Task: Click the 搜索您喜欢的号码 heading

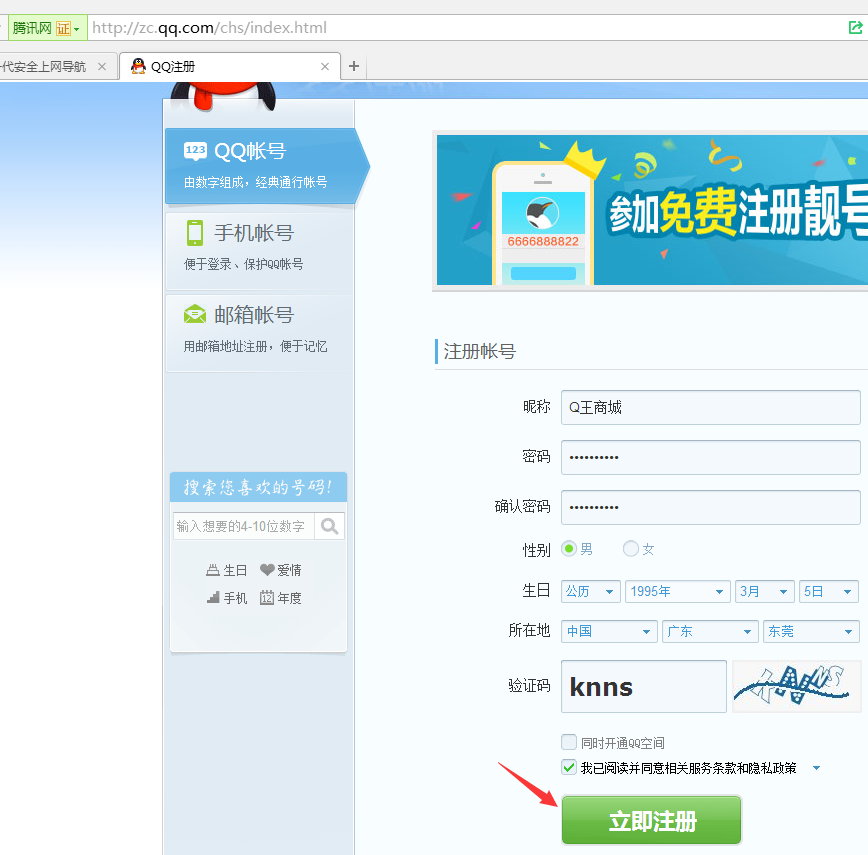Action: point(258,487)
